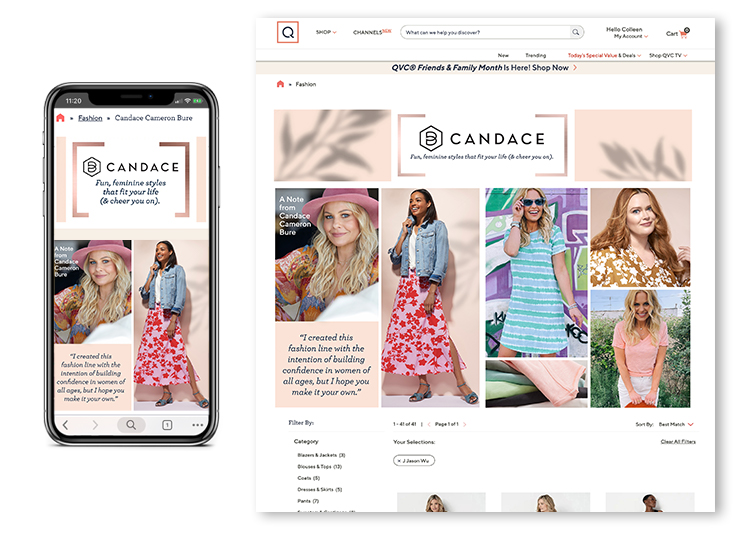
Task: Go to next results page arrow
Action: [x=464, y=424]
